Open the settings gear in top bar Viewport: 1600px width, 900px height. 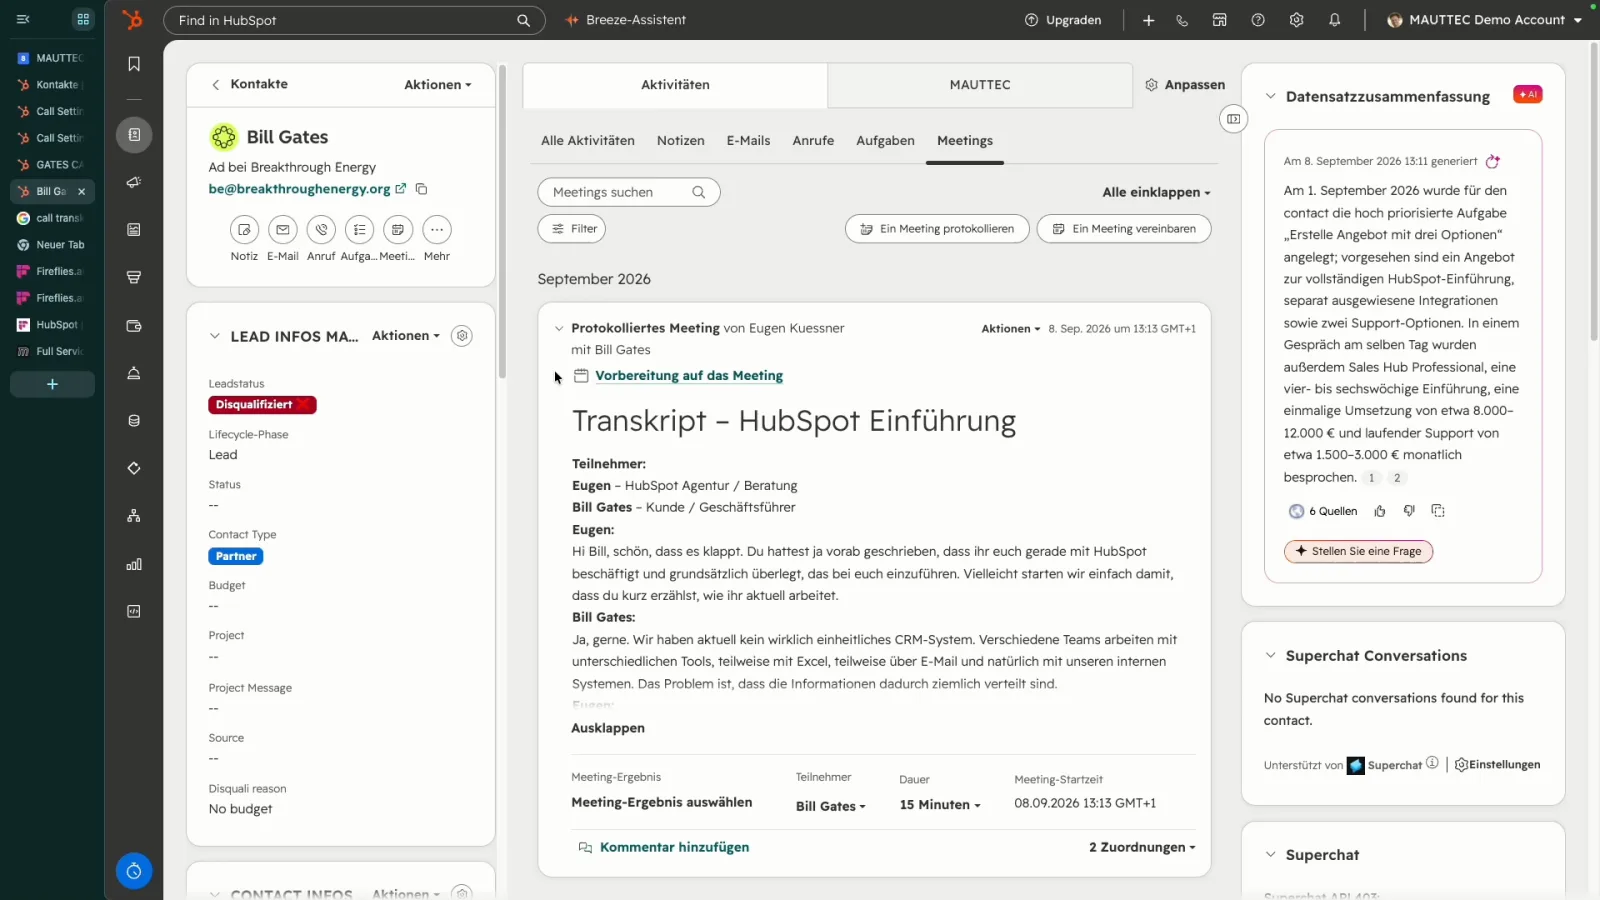click(x=1297, y=20)
